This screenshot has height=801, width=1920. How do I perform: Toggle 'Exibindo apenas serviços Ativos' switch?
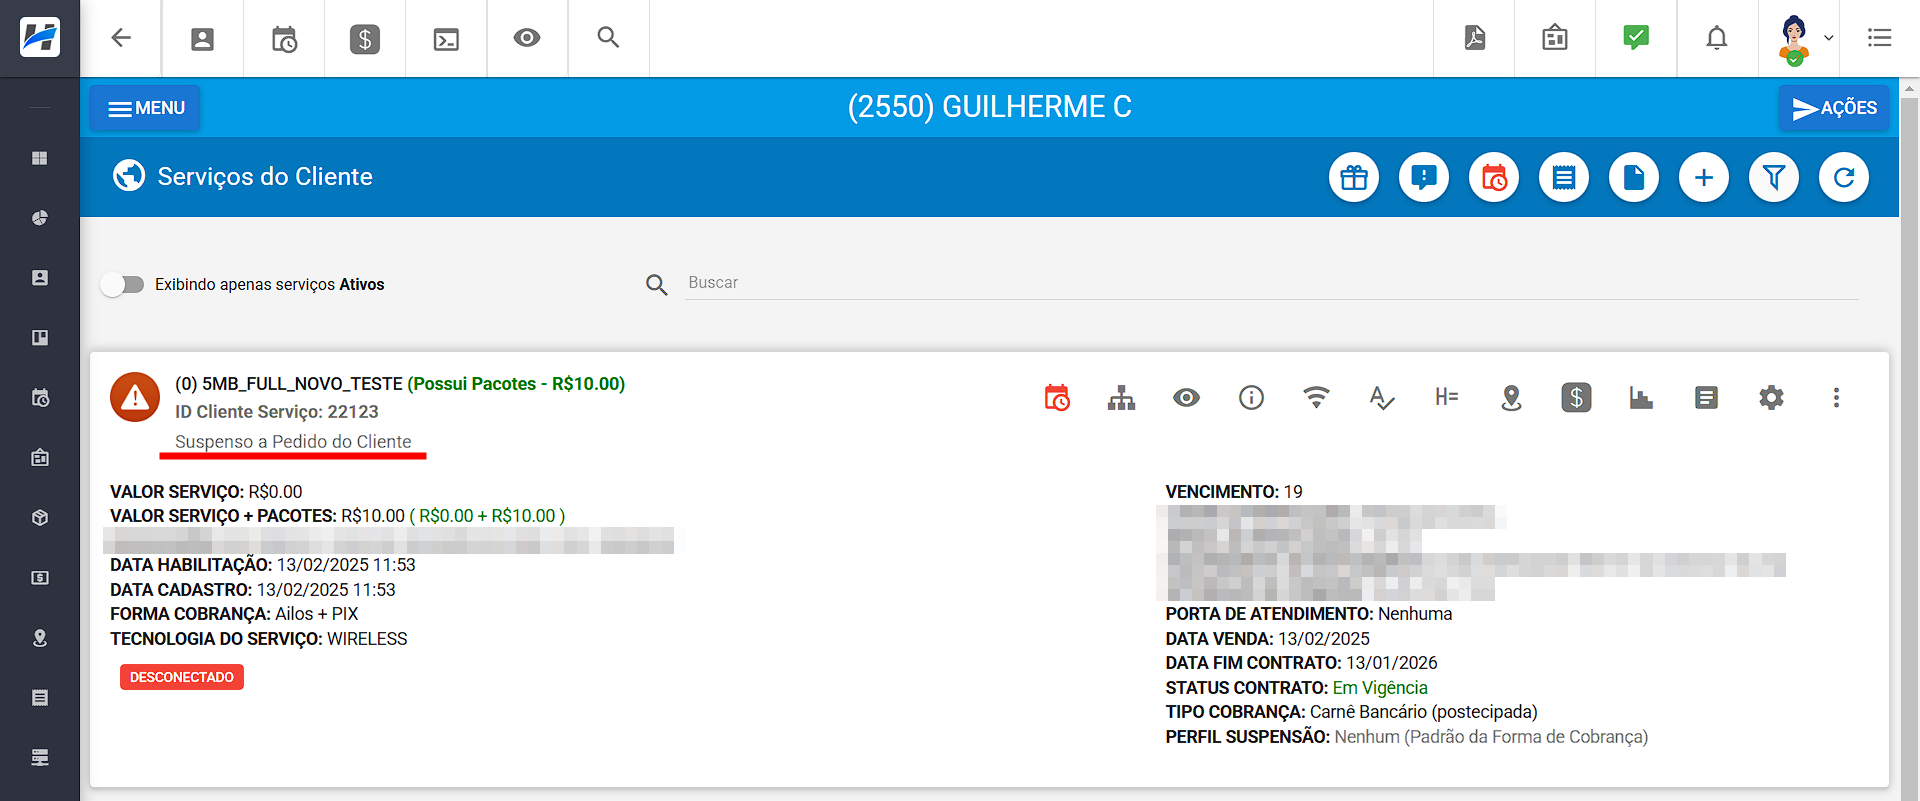click(x=122, y=285)
